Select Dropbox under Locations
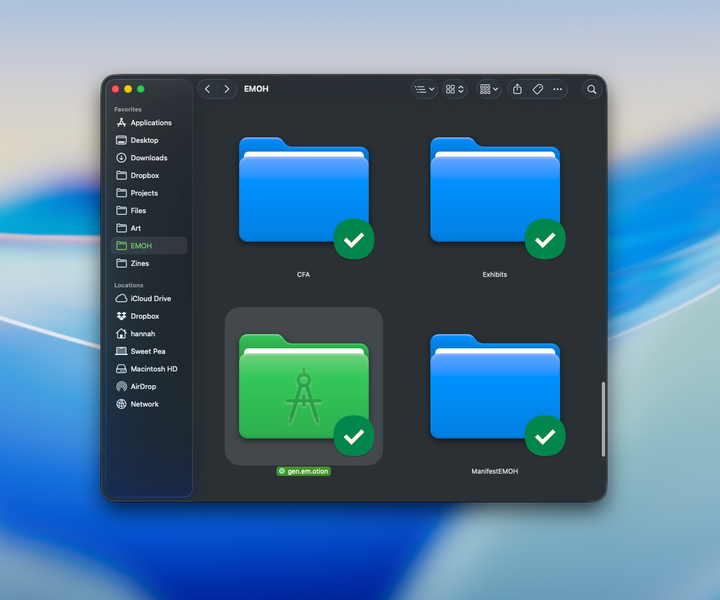720x600 pixels. pos(149,316)
